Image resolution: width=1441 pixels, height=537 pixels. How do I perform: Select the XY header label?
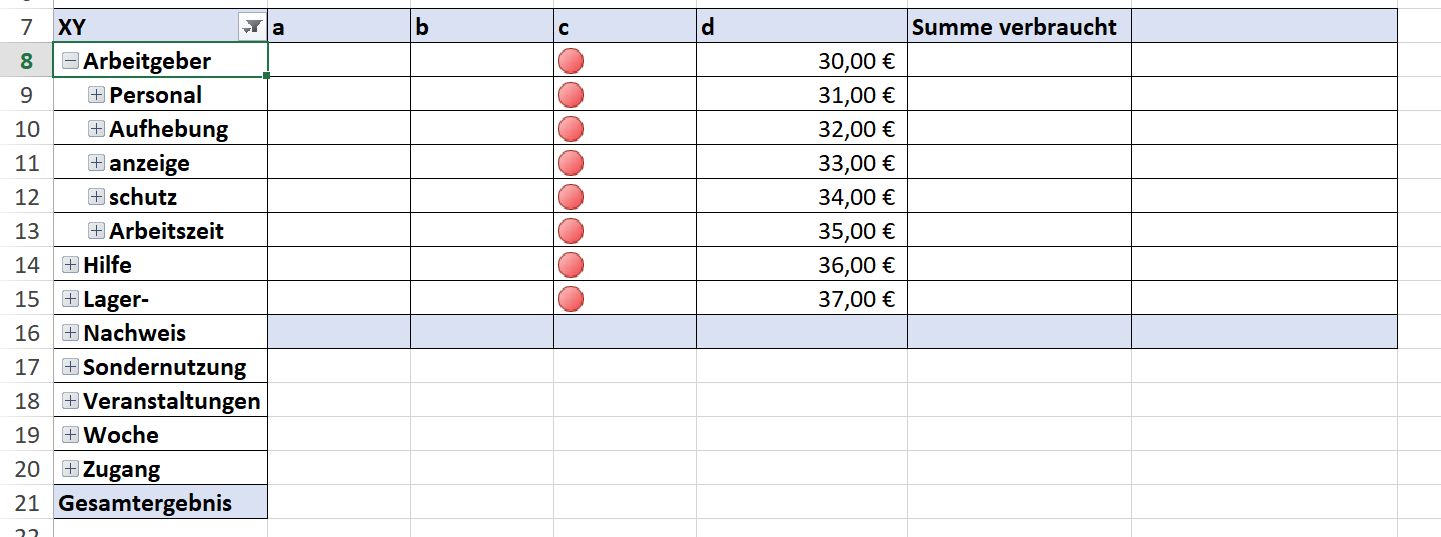pyautogui.click(x=72, y=27)
